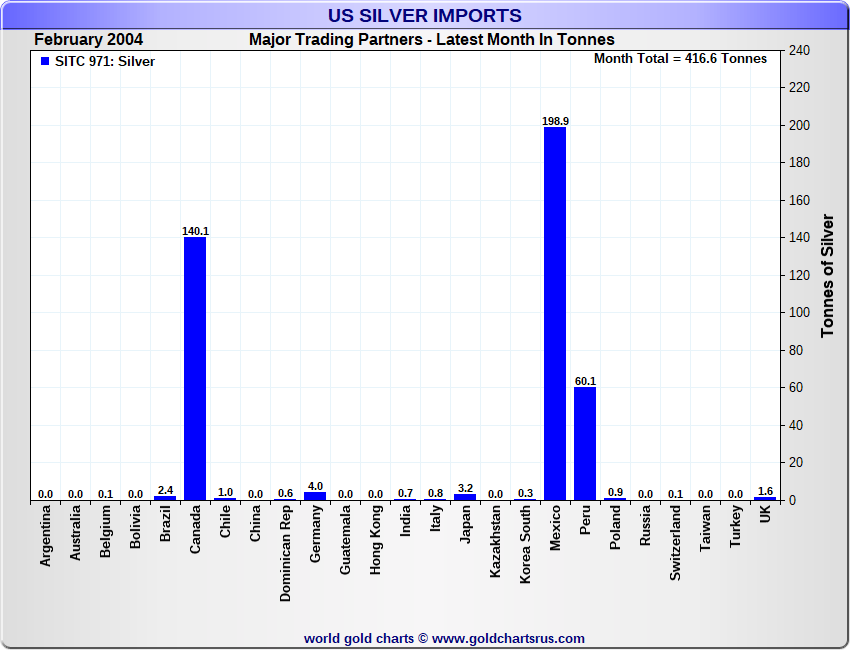Click the 240 tick on the y-axis
Screen dimensions: 850x650
[x=799, y=50]
